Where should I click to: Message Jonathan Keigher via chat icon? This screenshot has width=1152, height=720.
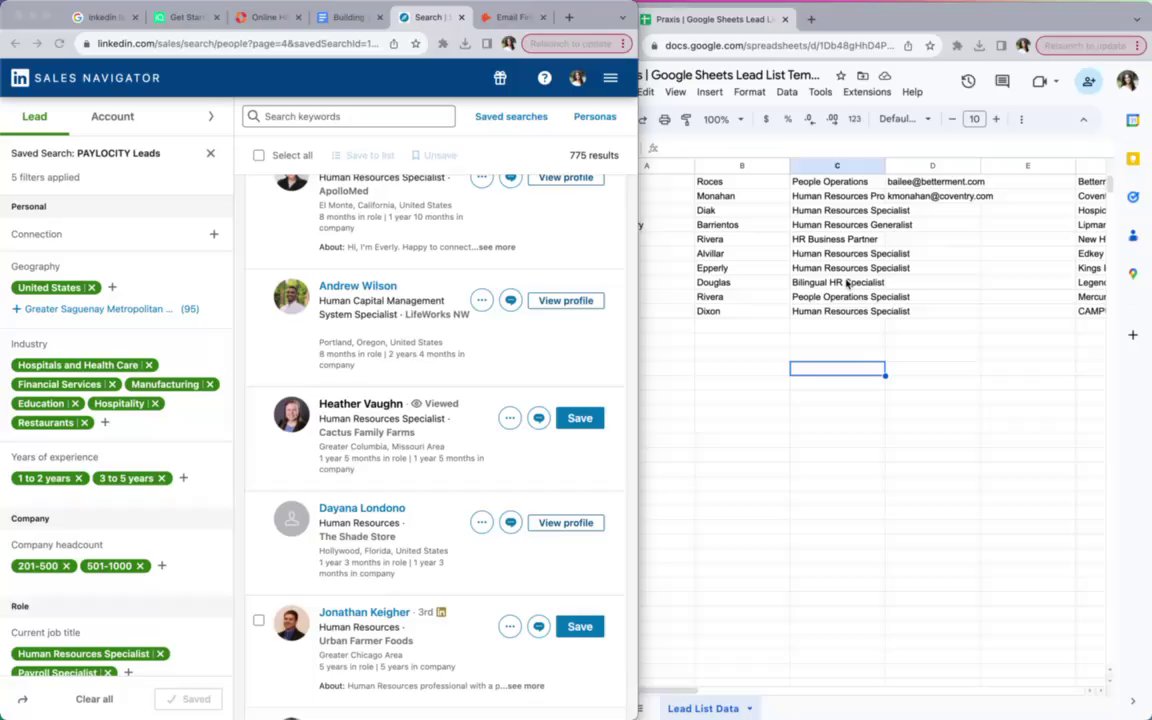pyautogui.click(x=539, y=627)
